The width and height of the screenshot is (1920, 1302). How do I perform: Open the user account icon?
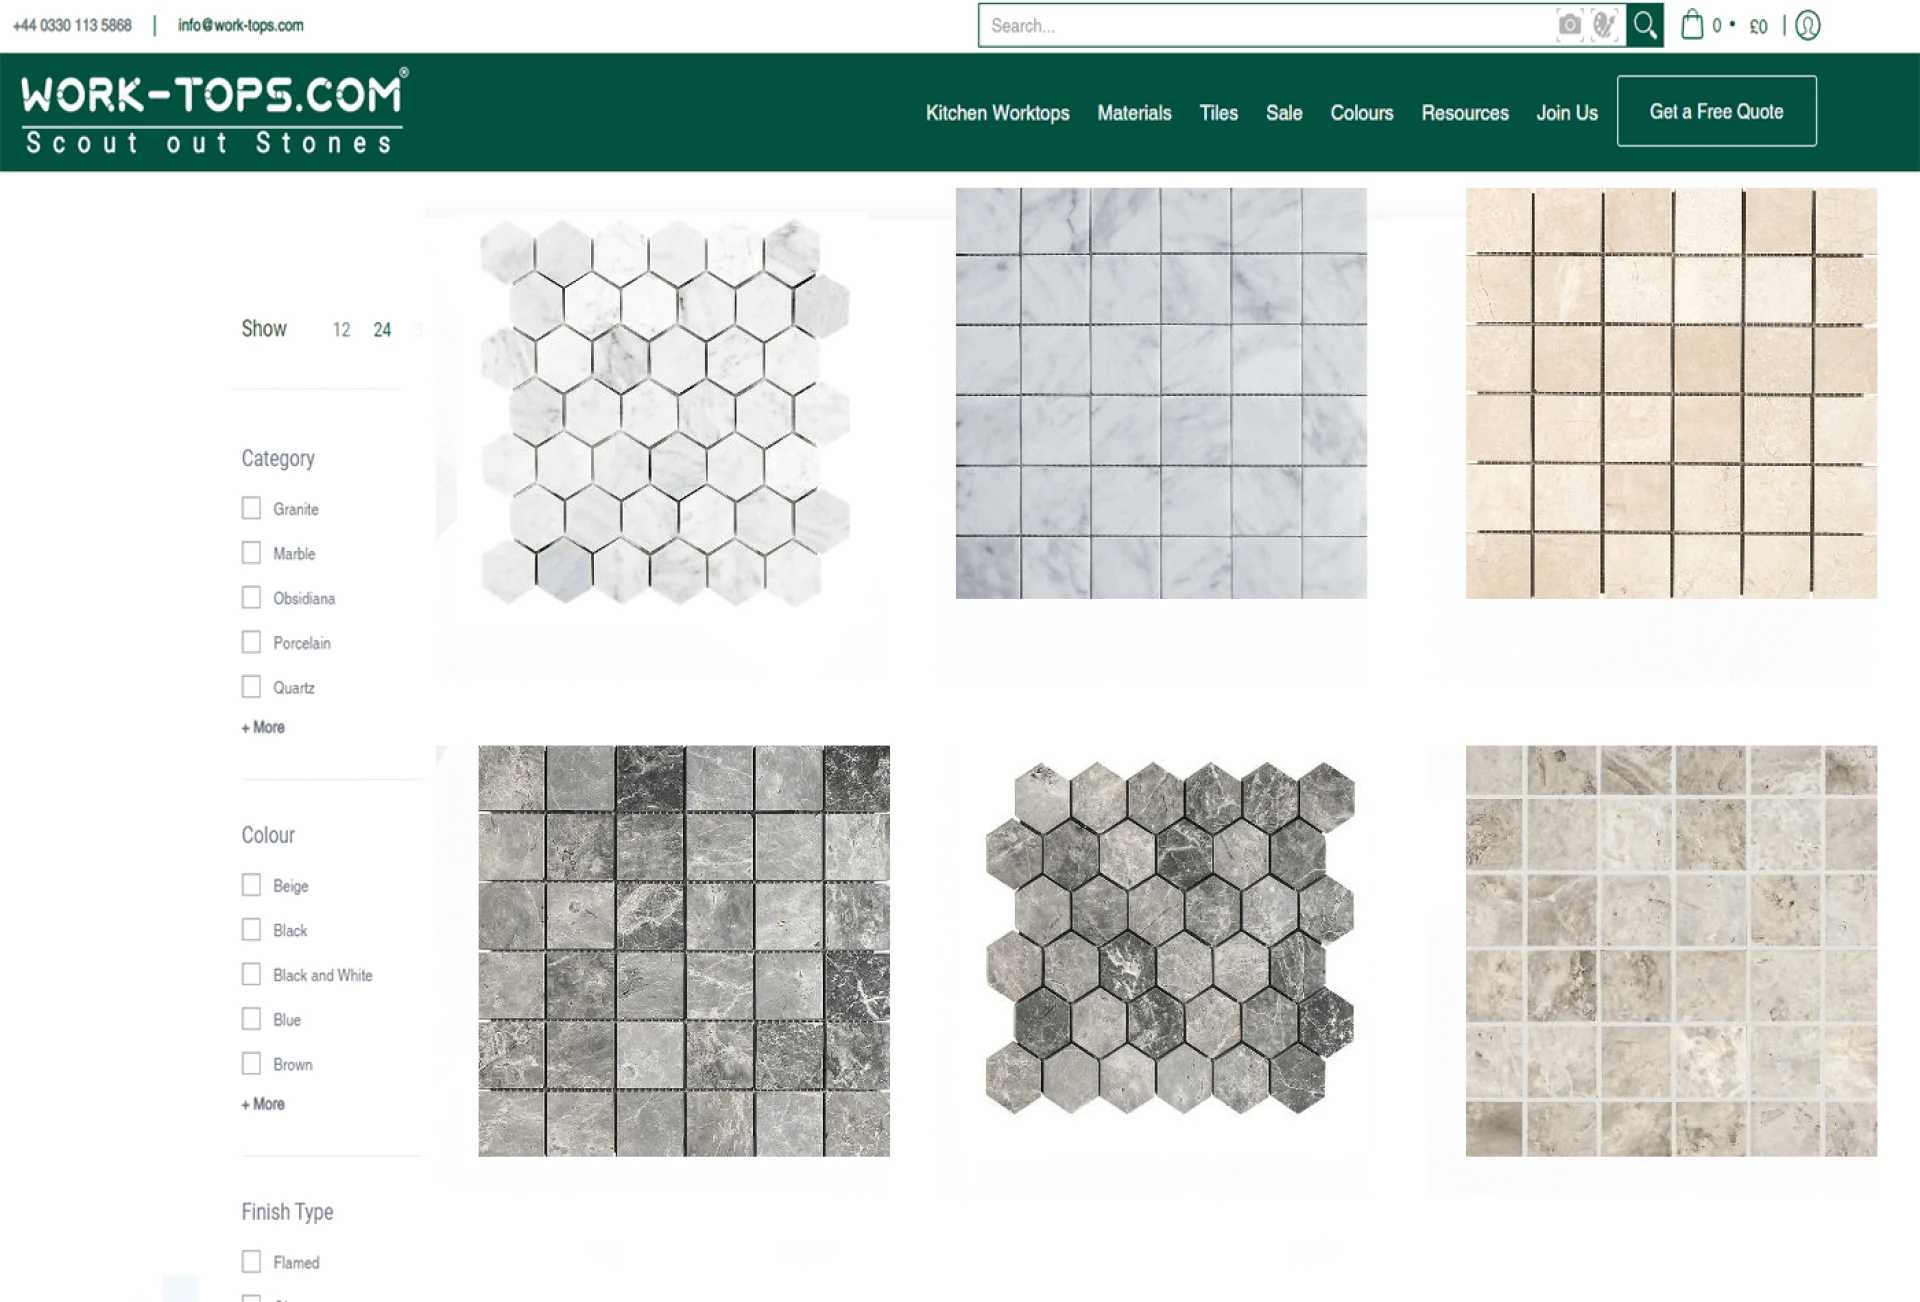click(1807, 25)
